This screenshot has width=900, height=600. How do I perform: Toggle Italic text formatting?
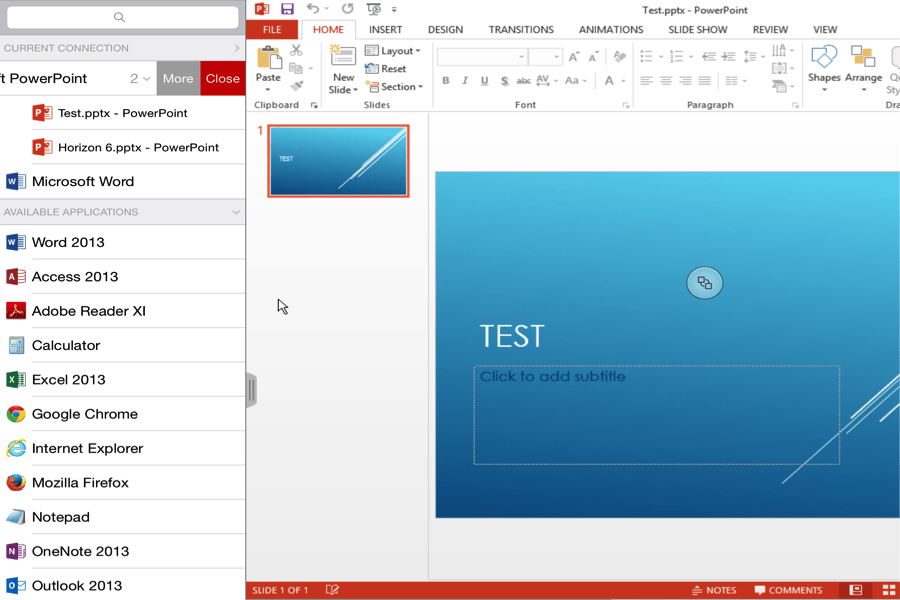465,81
